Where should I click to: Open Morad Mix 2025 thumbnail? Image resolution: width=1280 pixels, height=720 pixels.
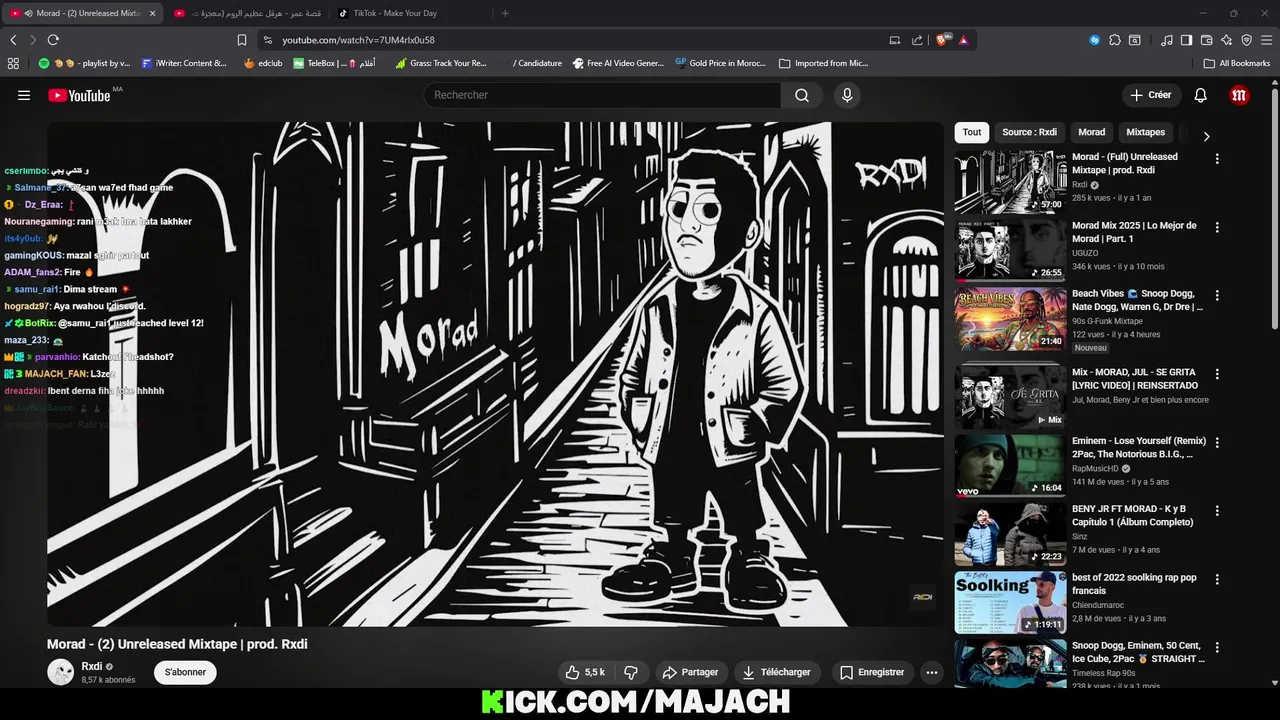(1010, 250)
